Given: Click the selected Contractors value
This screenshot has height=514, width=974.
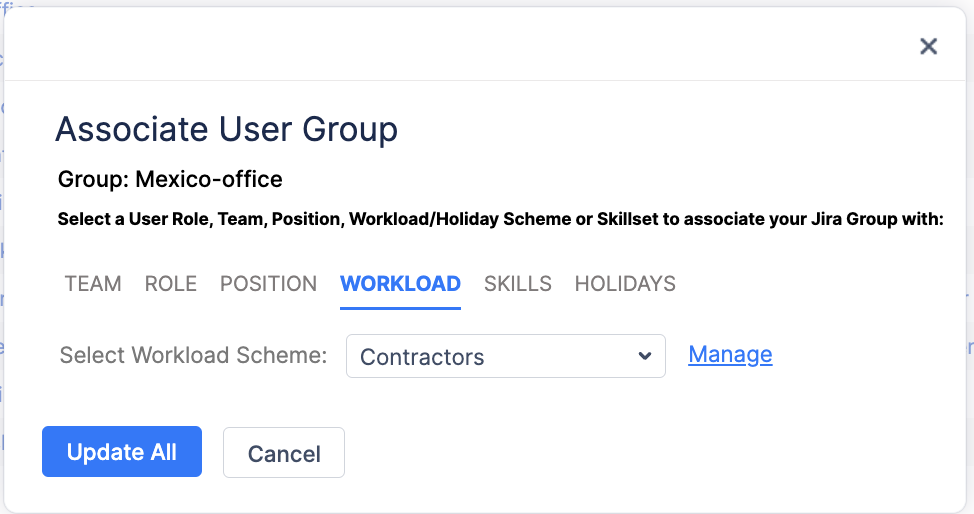Looking at the screenshot, I should pyautogui.click(x=422, y=357).
